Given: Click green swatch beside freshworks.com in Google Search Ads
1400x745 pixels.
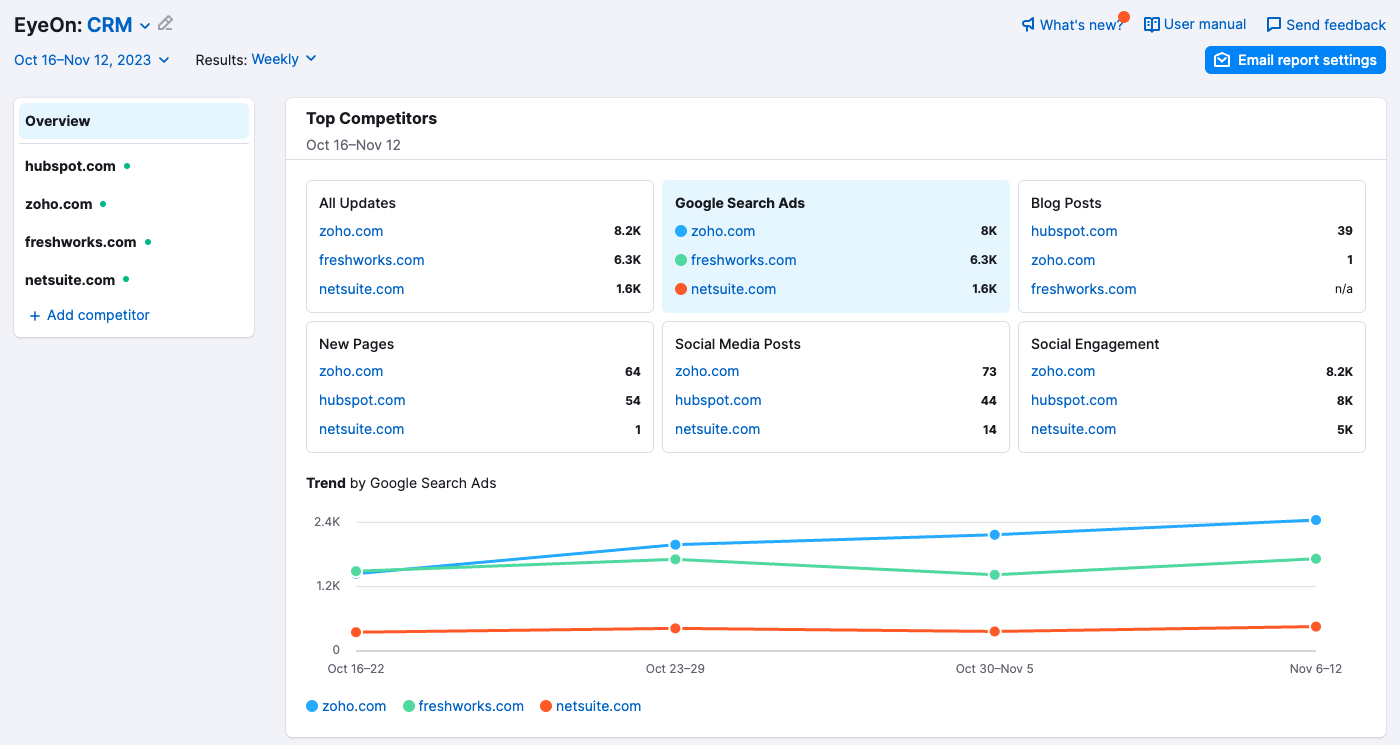Looking at the screenshot, I should (681, 260).
